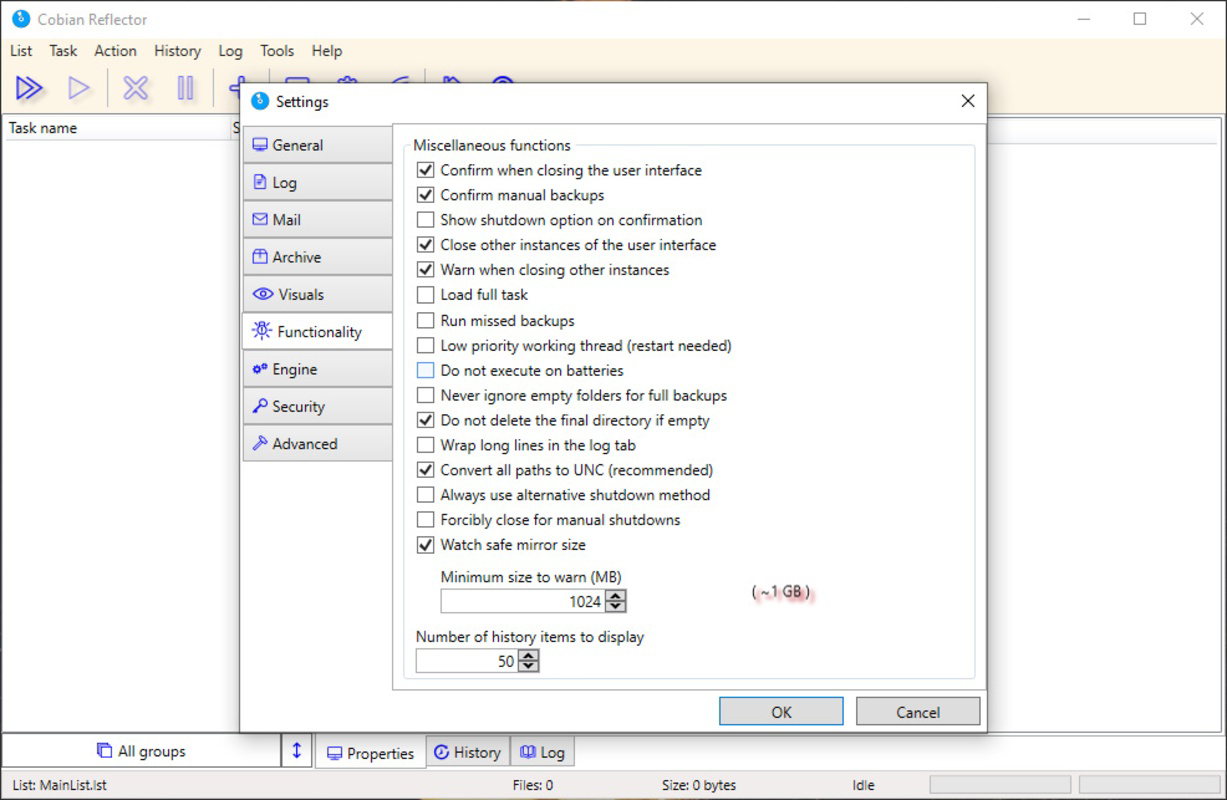Open the Advanced settings tab
This screenshot has height=800, width=1227.
pyautogui.click(x=317, y=444)
